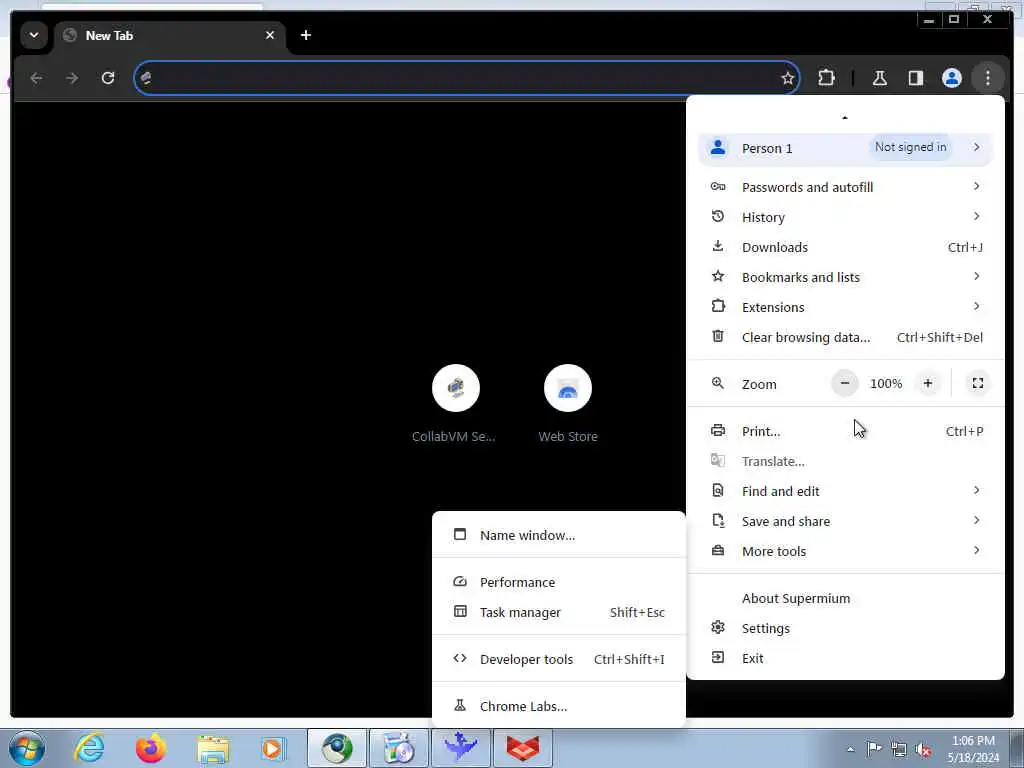Show hidden tray icons arrow
1024x768 pixels.
pyautogui.click(x=850, y=749)
